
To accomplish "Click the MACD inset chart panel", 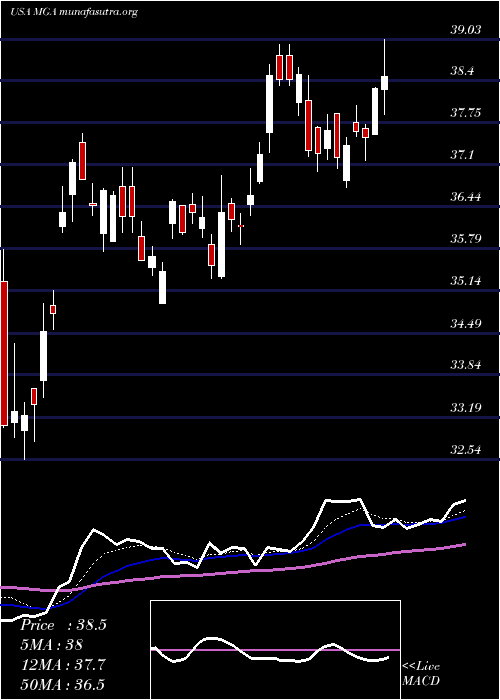I will pos(275,650).
